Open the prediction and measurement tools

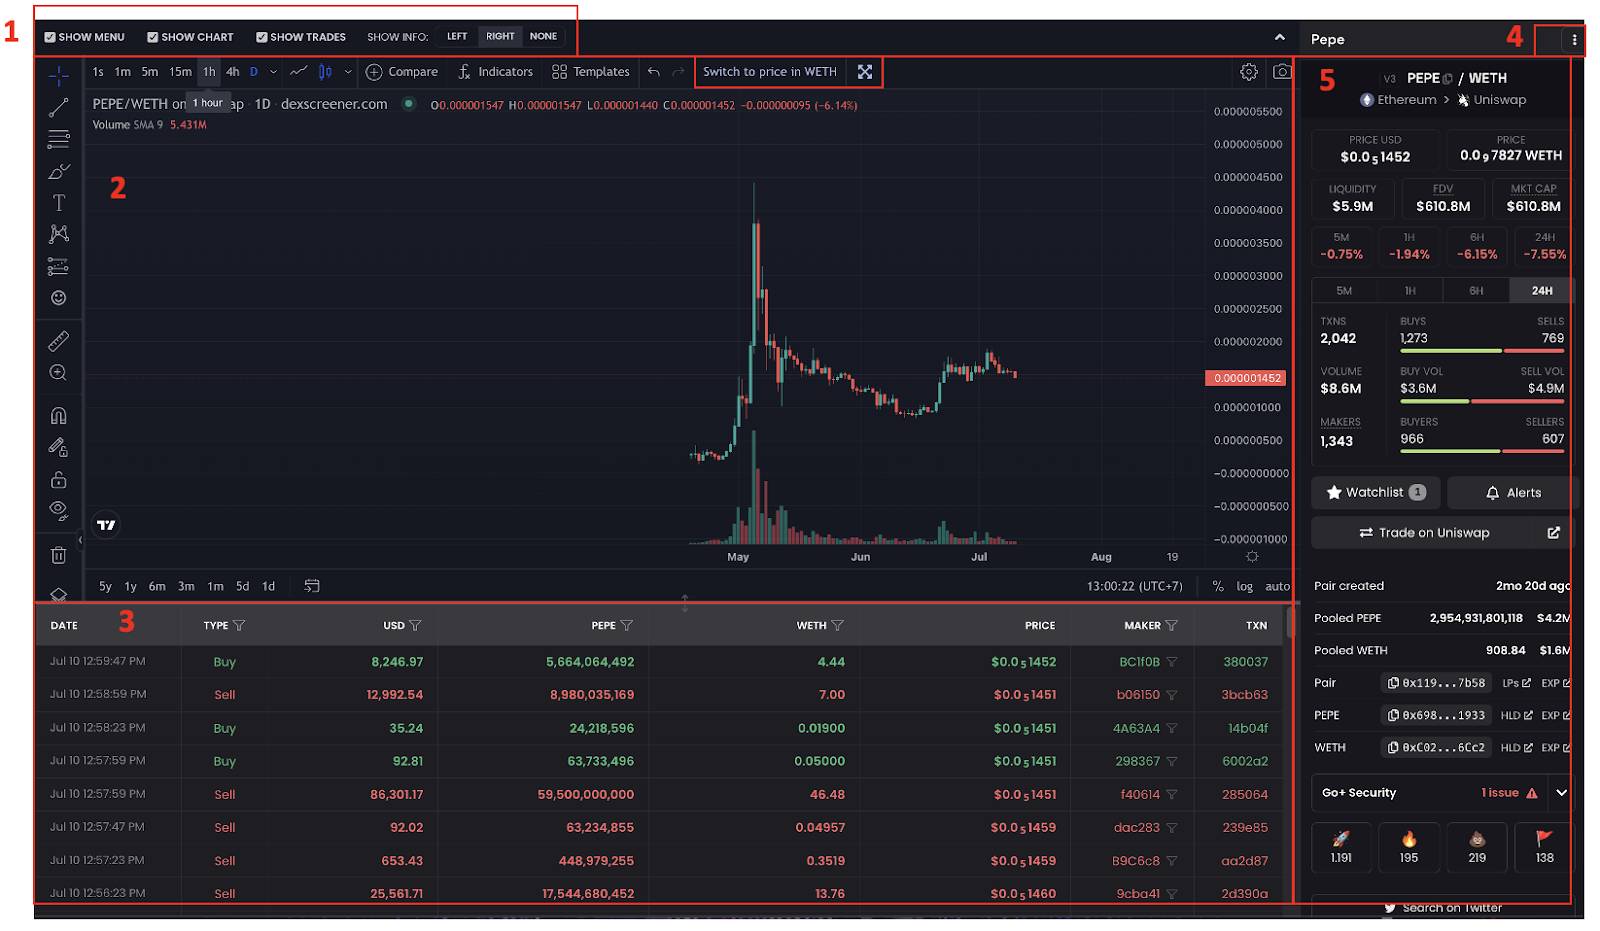59,266
